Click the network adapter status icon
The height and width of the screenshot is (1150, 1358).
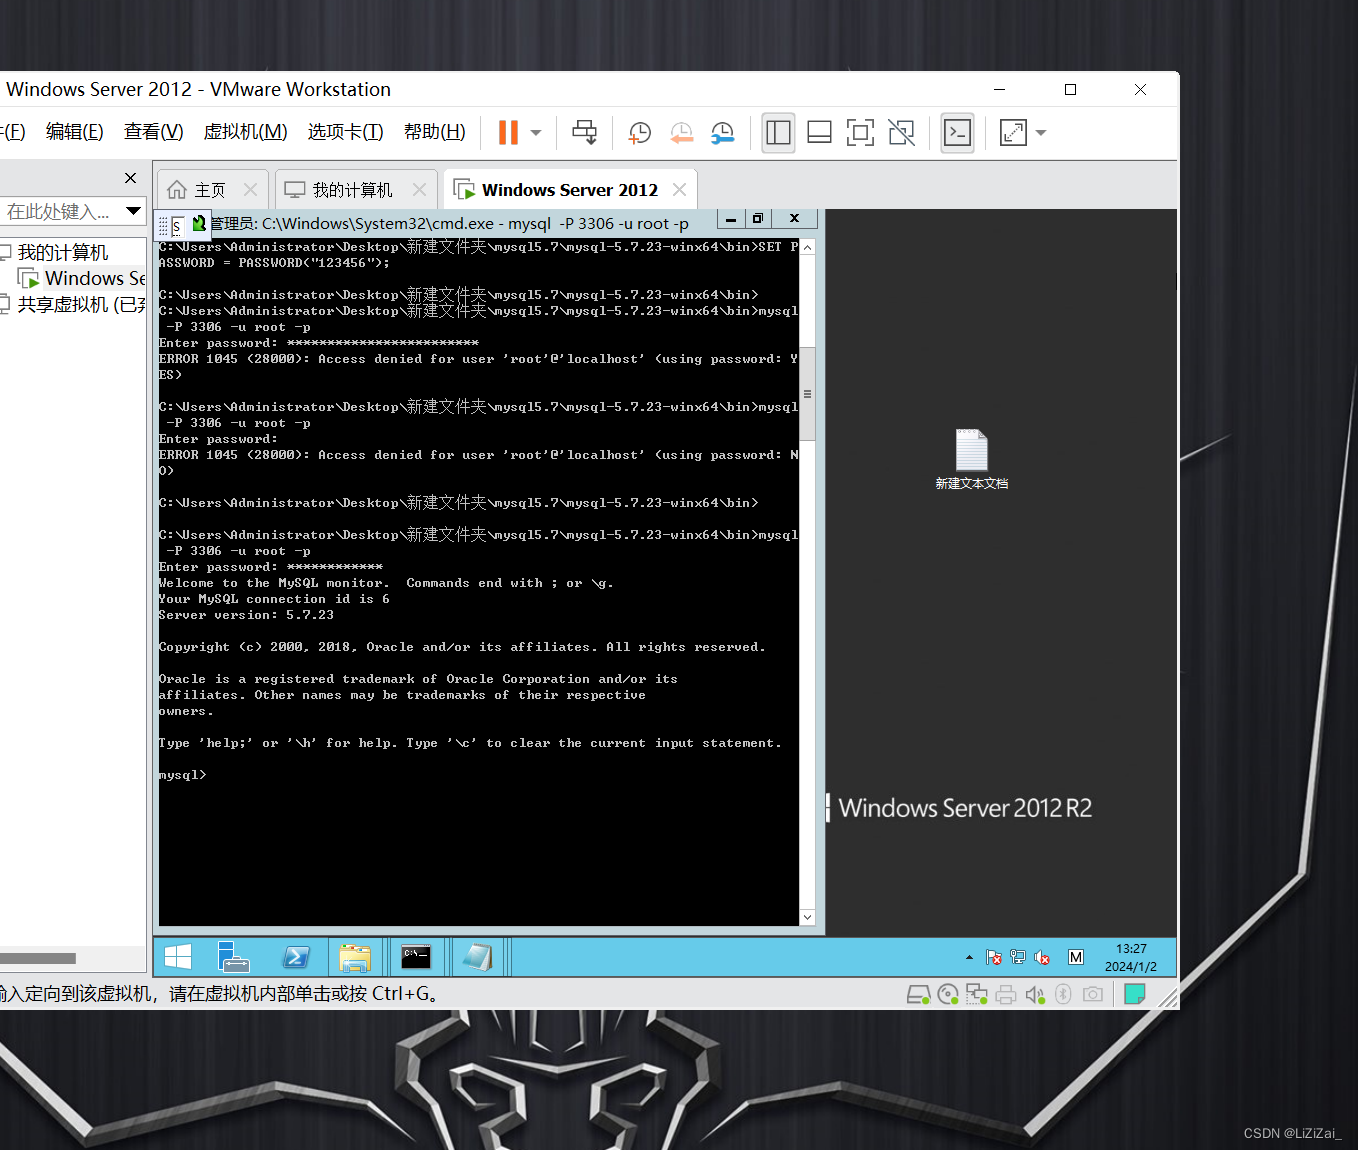(977, 994)
